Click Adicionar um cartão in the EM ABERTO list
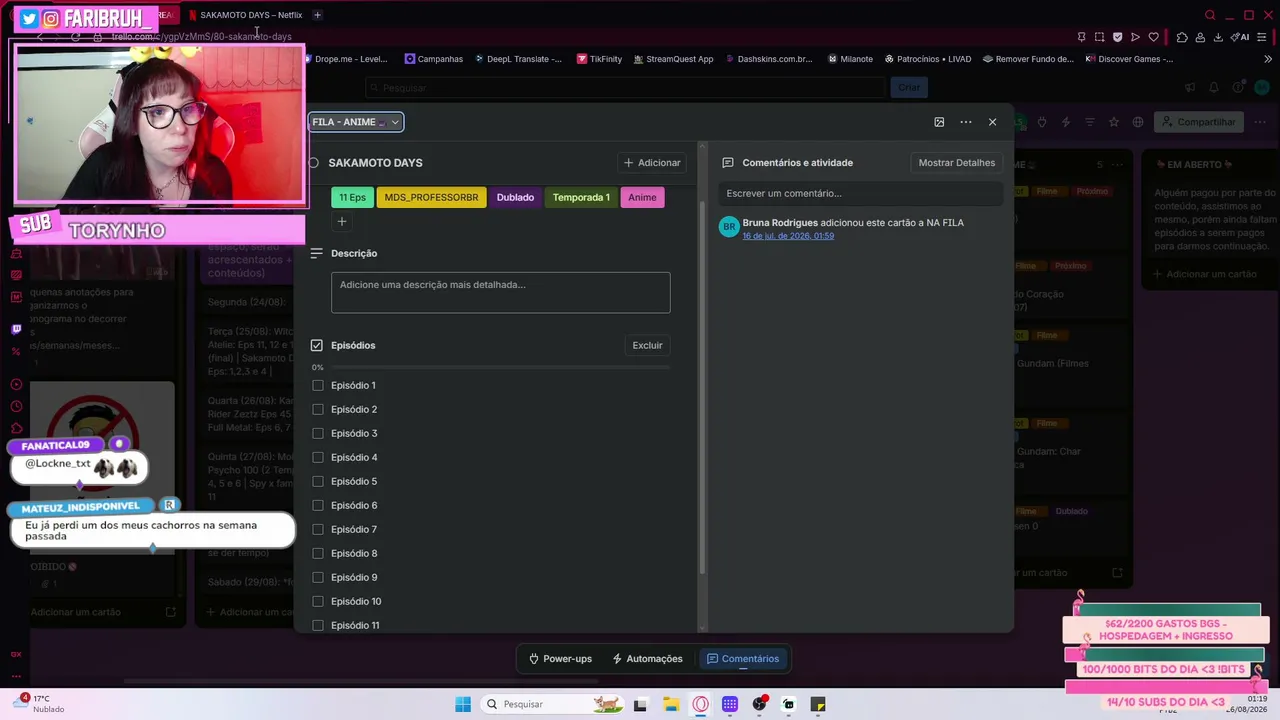The height and width of the screenshot is (720, 1280). tap(1204, 274)
